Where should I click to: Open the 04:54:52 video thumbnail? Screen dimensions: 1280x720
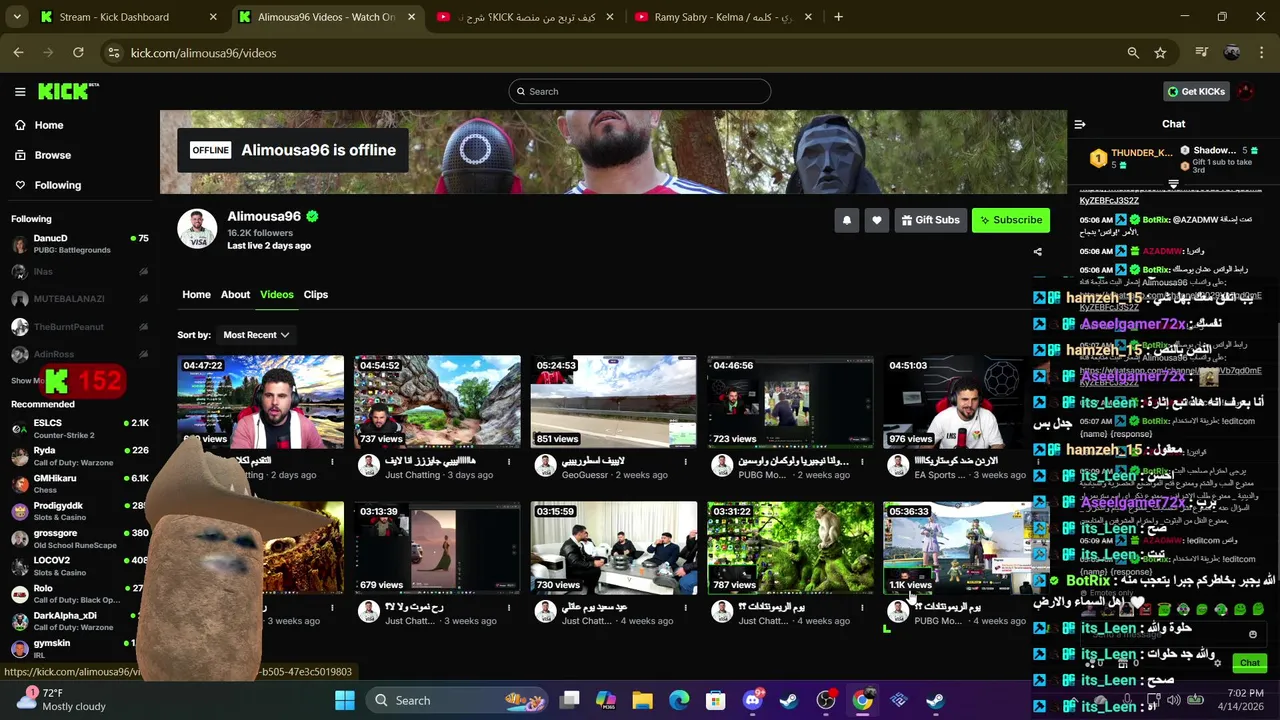click(x=437, y=401)
